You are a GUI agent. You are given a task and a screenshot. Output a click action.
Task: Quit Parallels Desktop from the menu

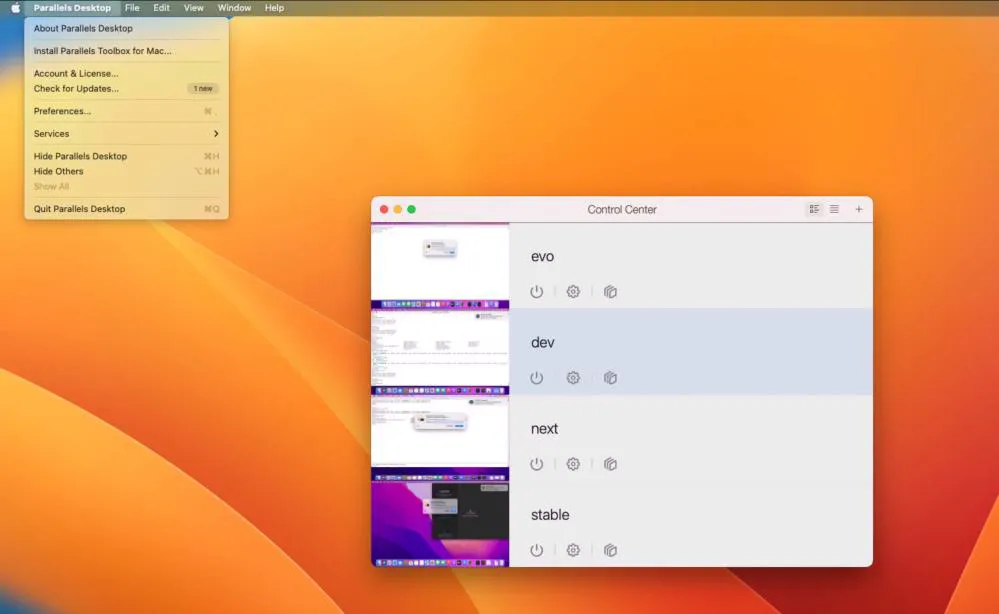pyautogui.click(x=126, y=209)
